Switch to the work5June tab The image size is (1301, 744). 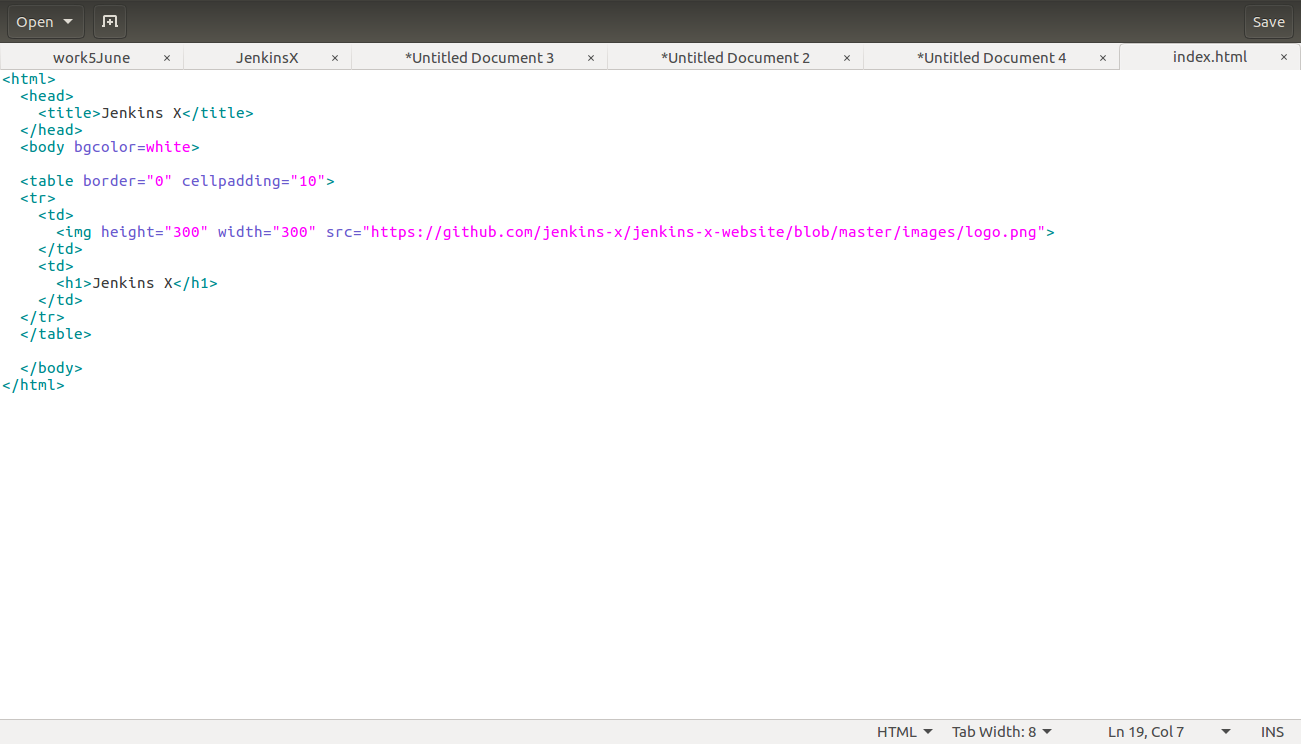point(92,58)
